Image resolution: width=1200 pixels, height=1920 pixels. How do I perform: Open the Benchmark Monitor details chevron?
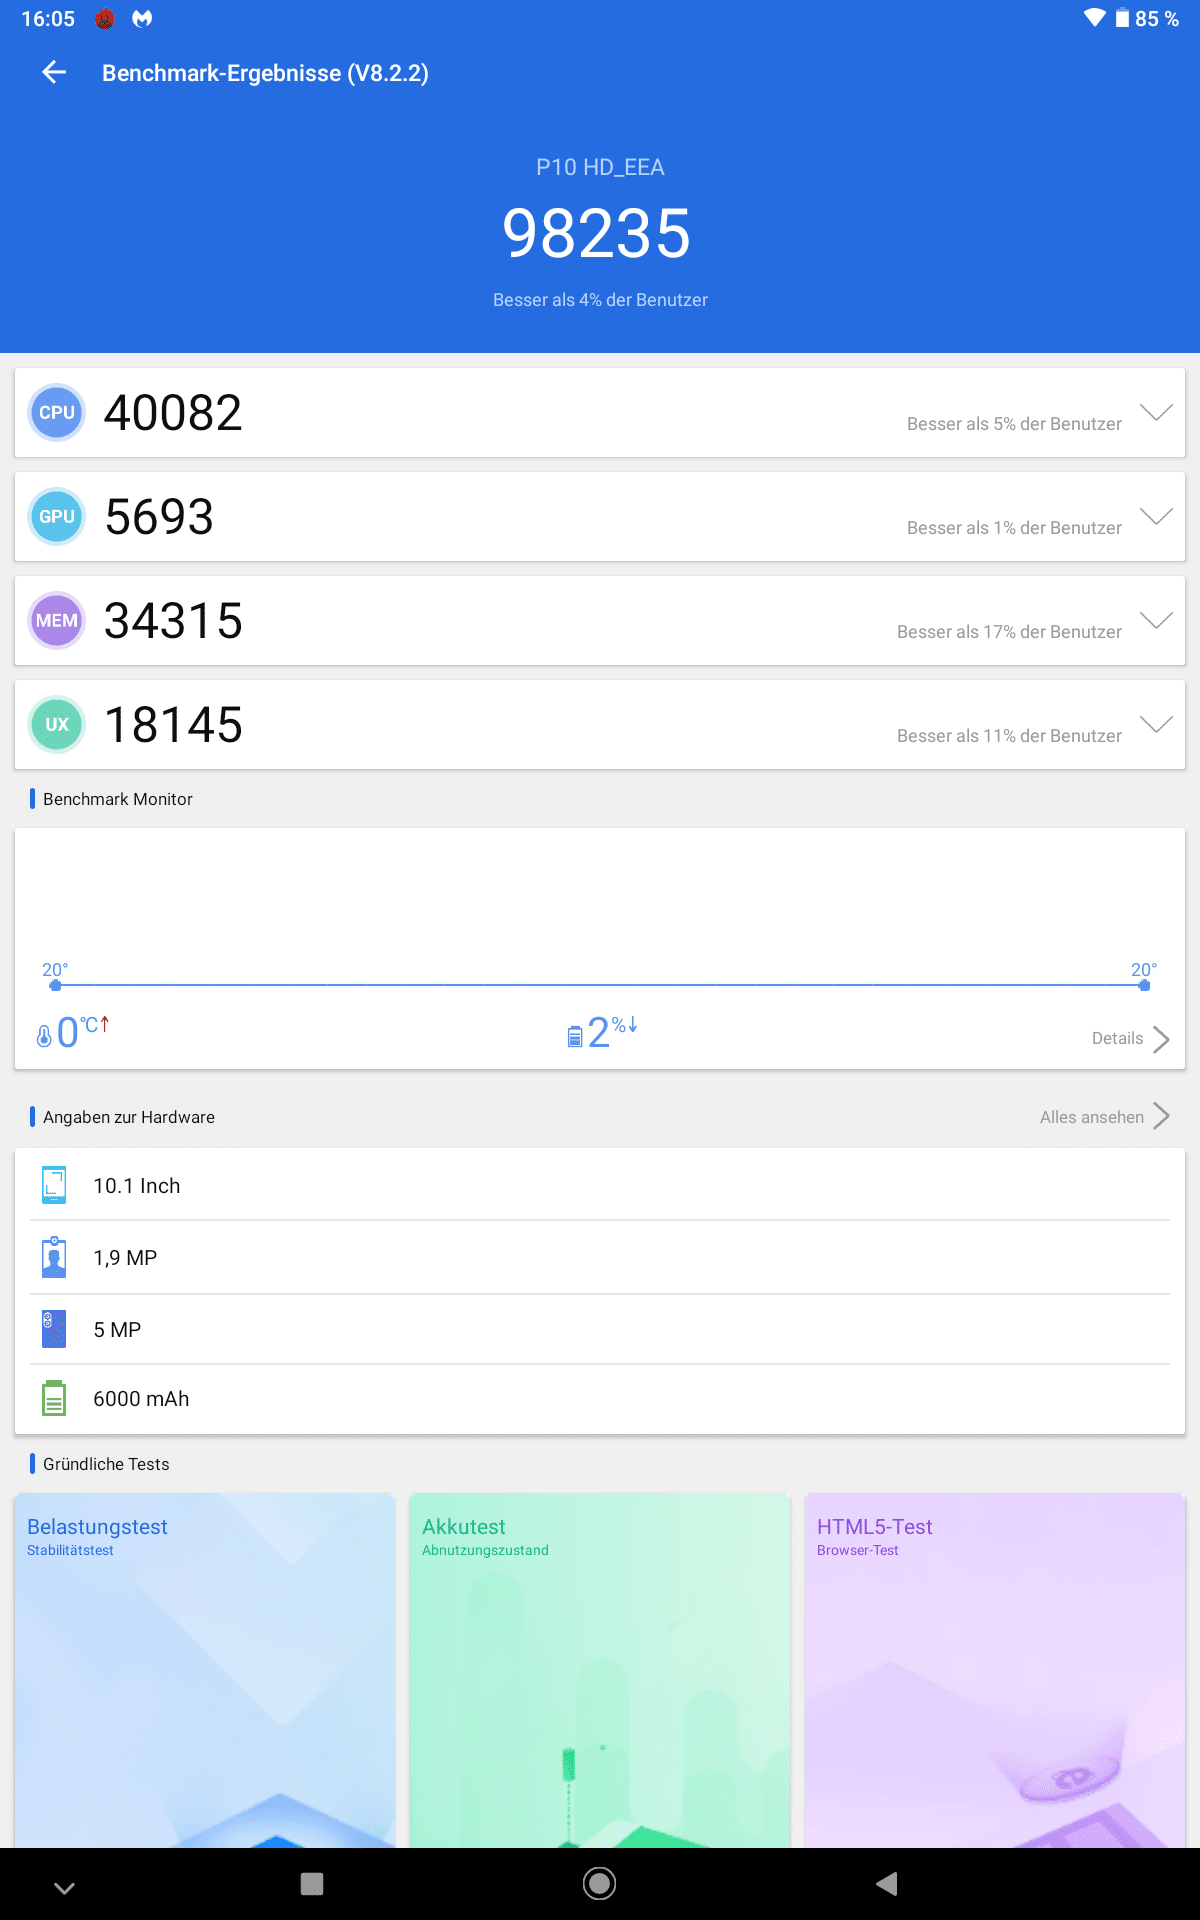coord(1161,1039)
